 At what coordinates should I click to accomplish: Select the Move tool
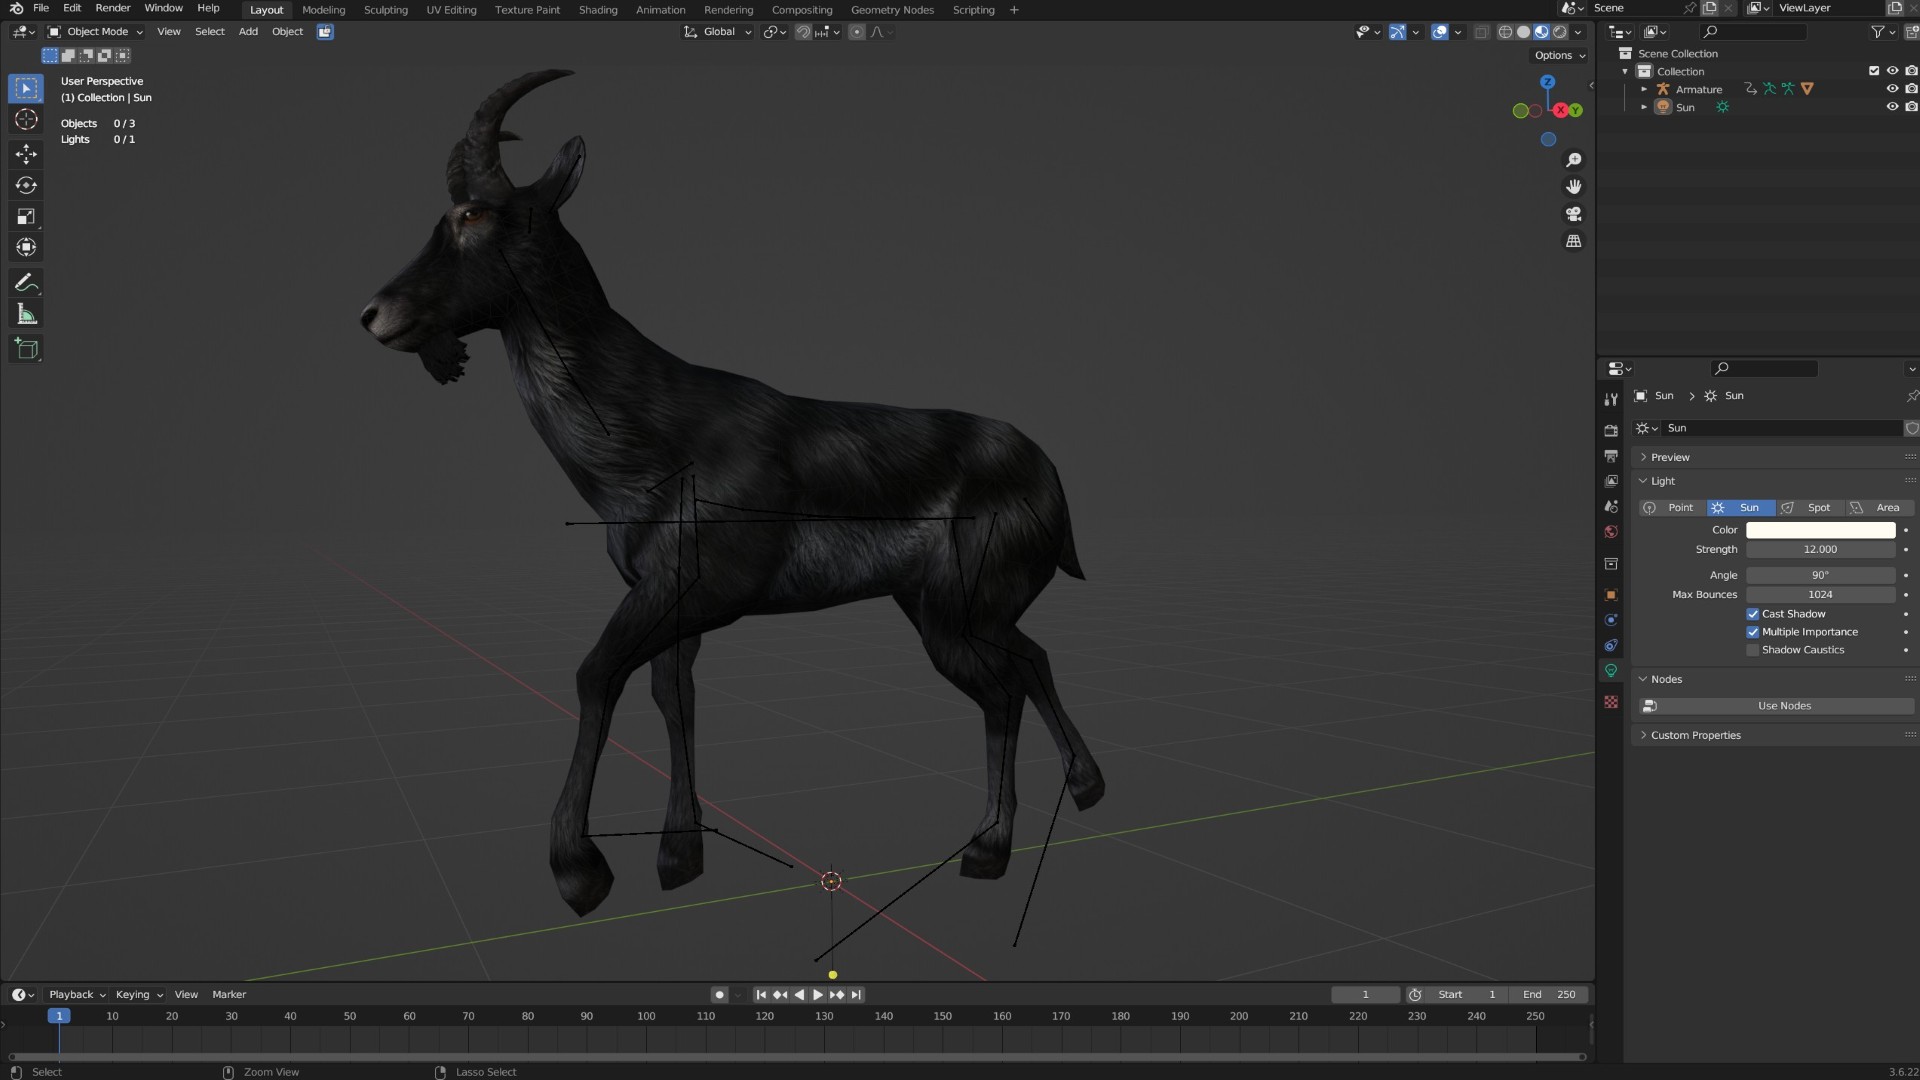[x=26, y=153]
